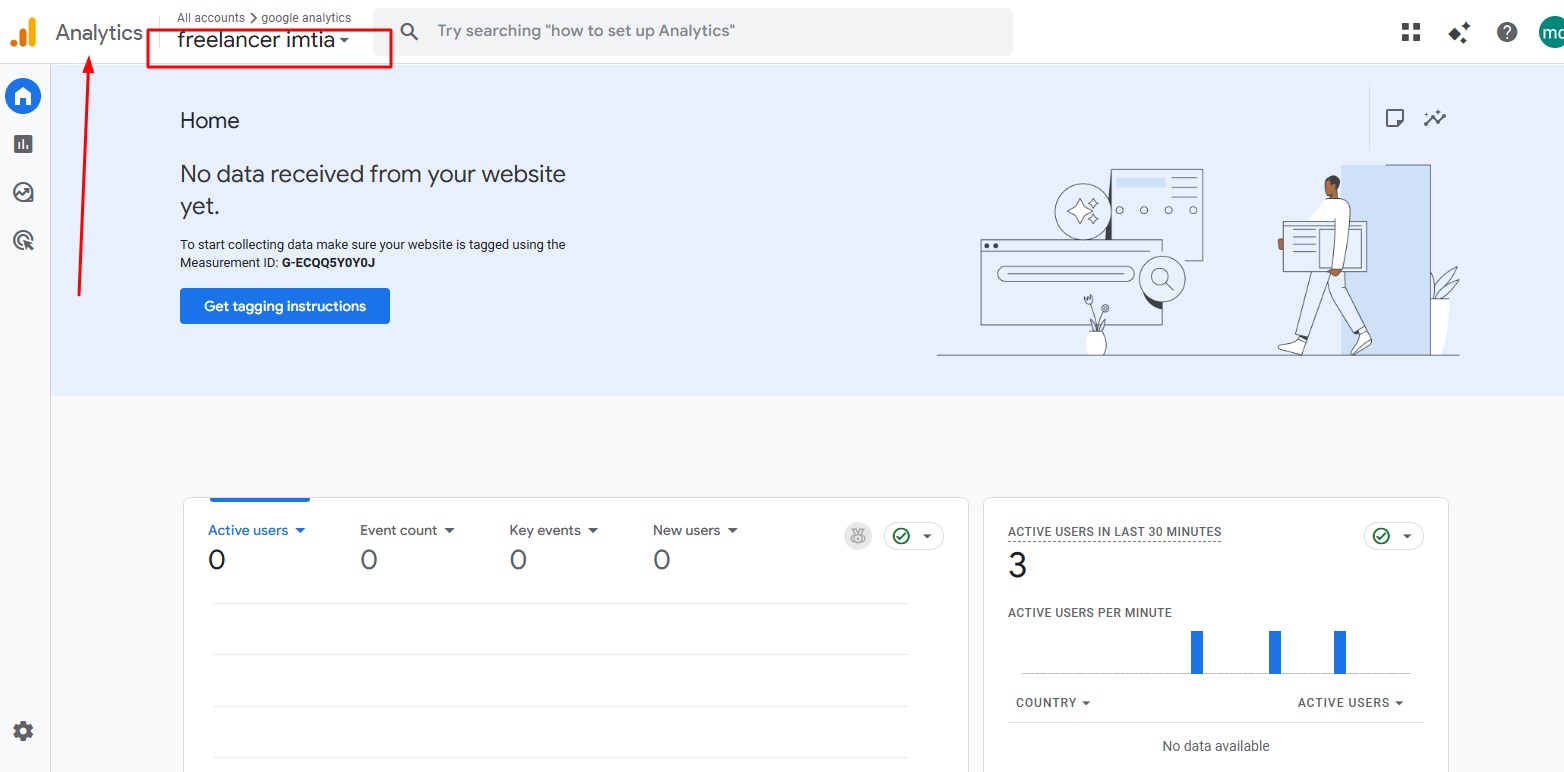Screen dimensions: 1564x772
Task: Open the Google apps grid icon
Action: 1410,31
